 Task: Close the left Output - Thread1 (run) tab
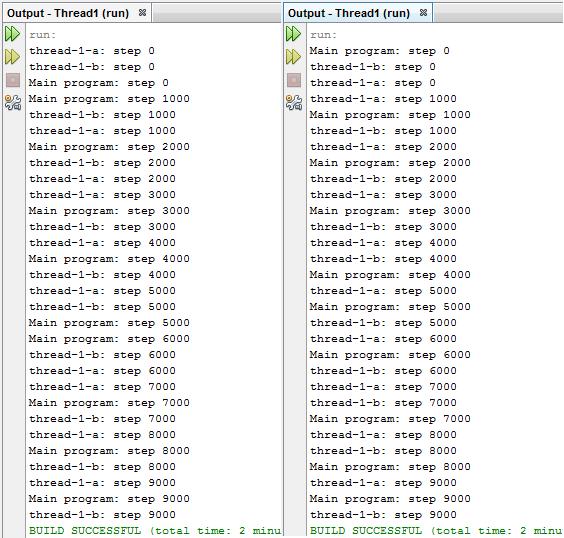pos(142,13)
